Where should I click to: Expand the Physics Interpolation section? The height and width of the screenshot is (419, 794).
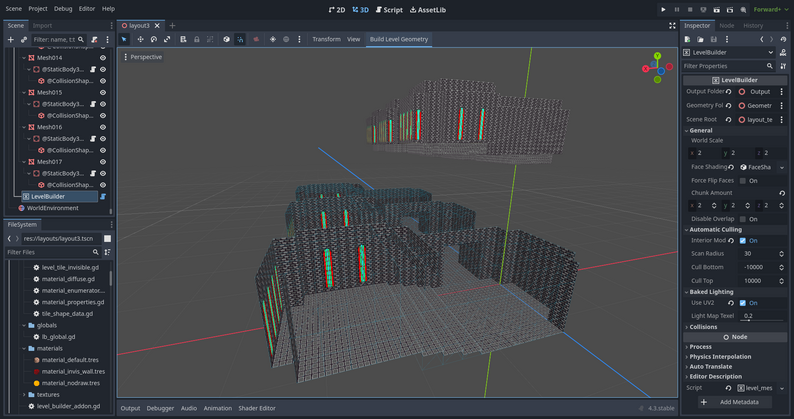[x=735, y=357]
